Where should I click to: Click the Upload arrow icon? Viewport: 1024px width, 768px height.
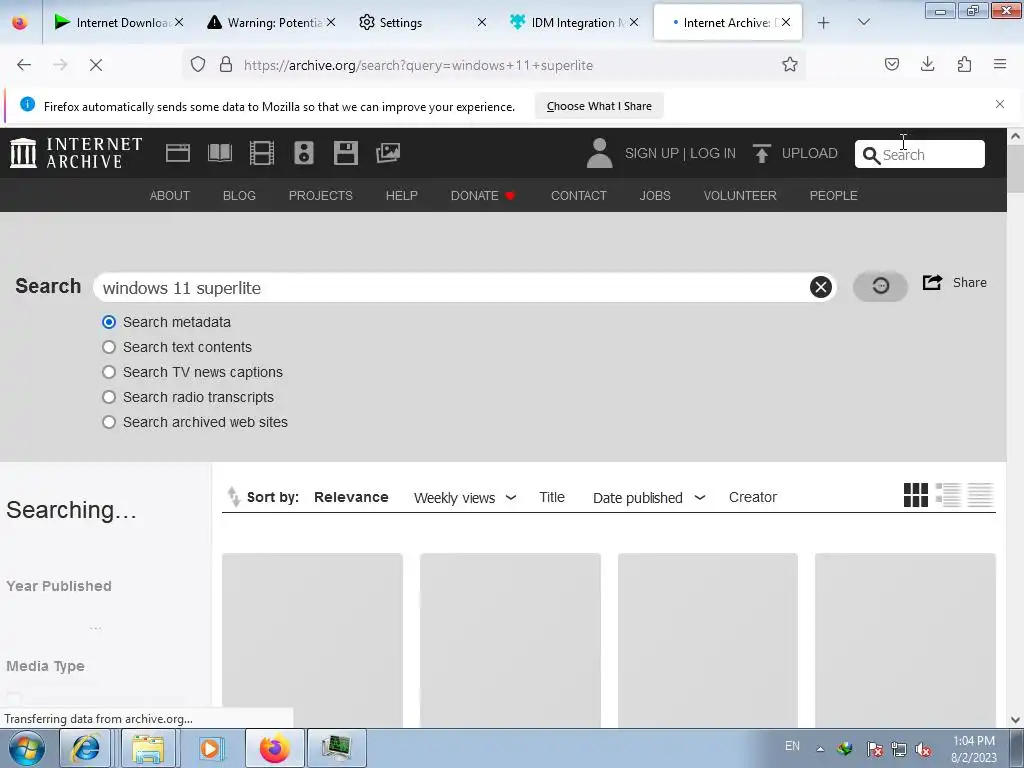(761, 153)
